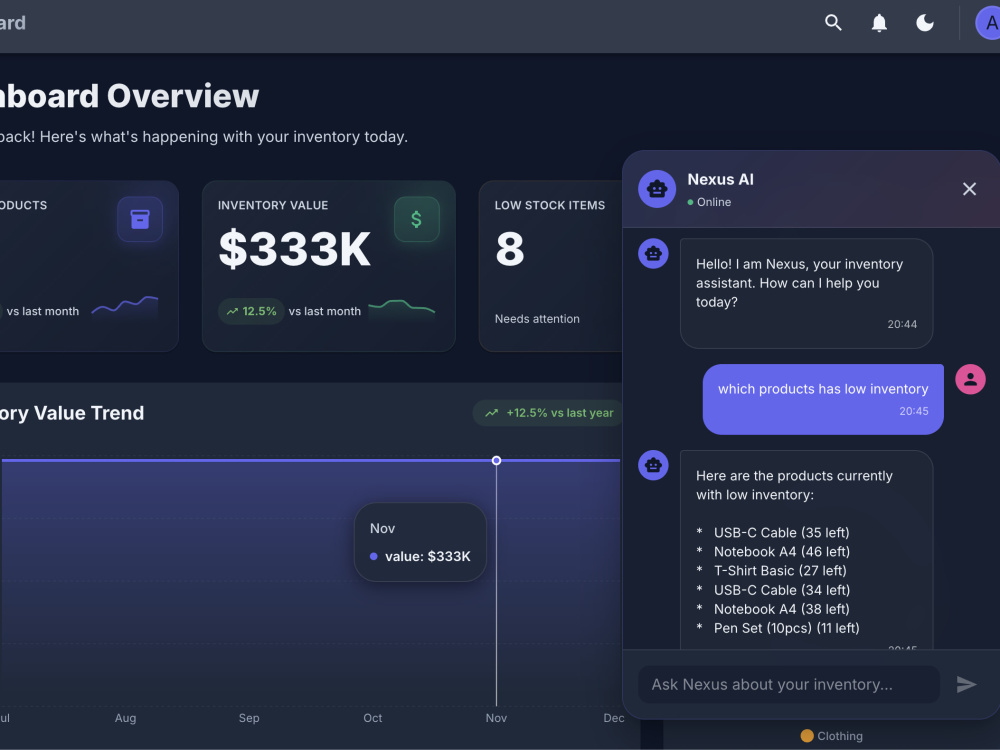Open search with the magnifier icon
1000x750 pixels.
(833, 23)
